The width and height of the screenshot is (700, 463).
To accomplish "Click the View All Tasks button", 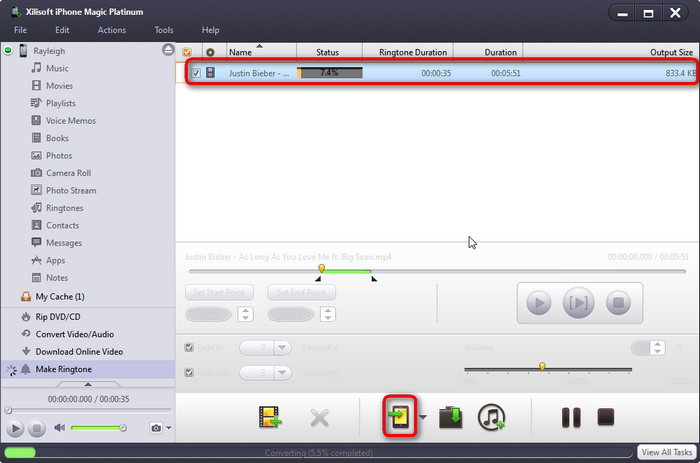I will point(667,453).
